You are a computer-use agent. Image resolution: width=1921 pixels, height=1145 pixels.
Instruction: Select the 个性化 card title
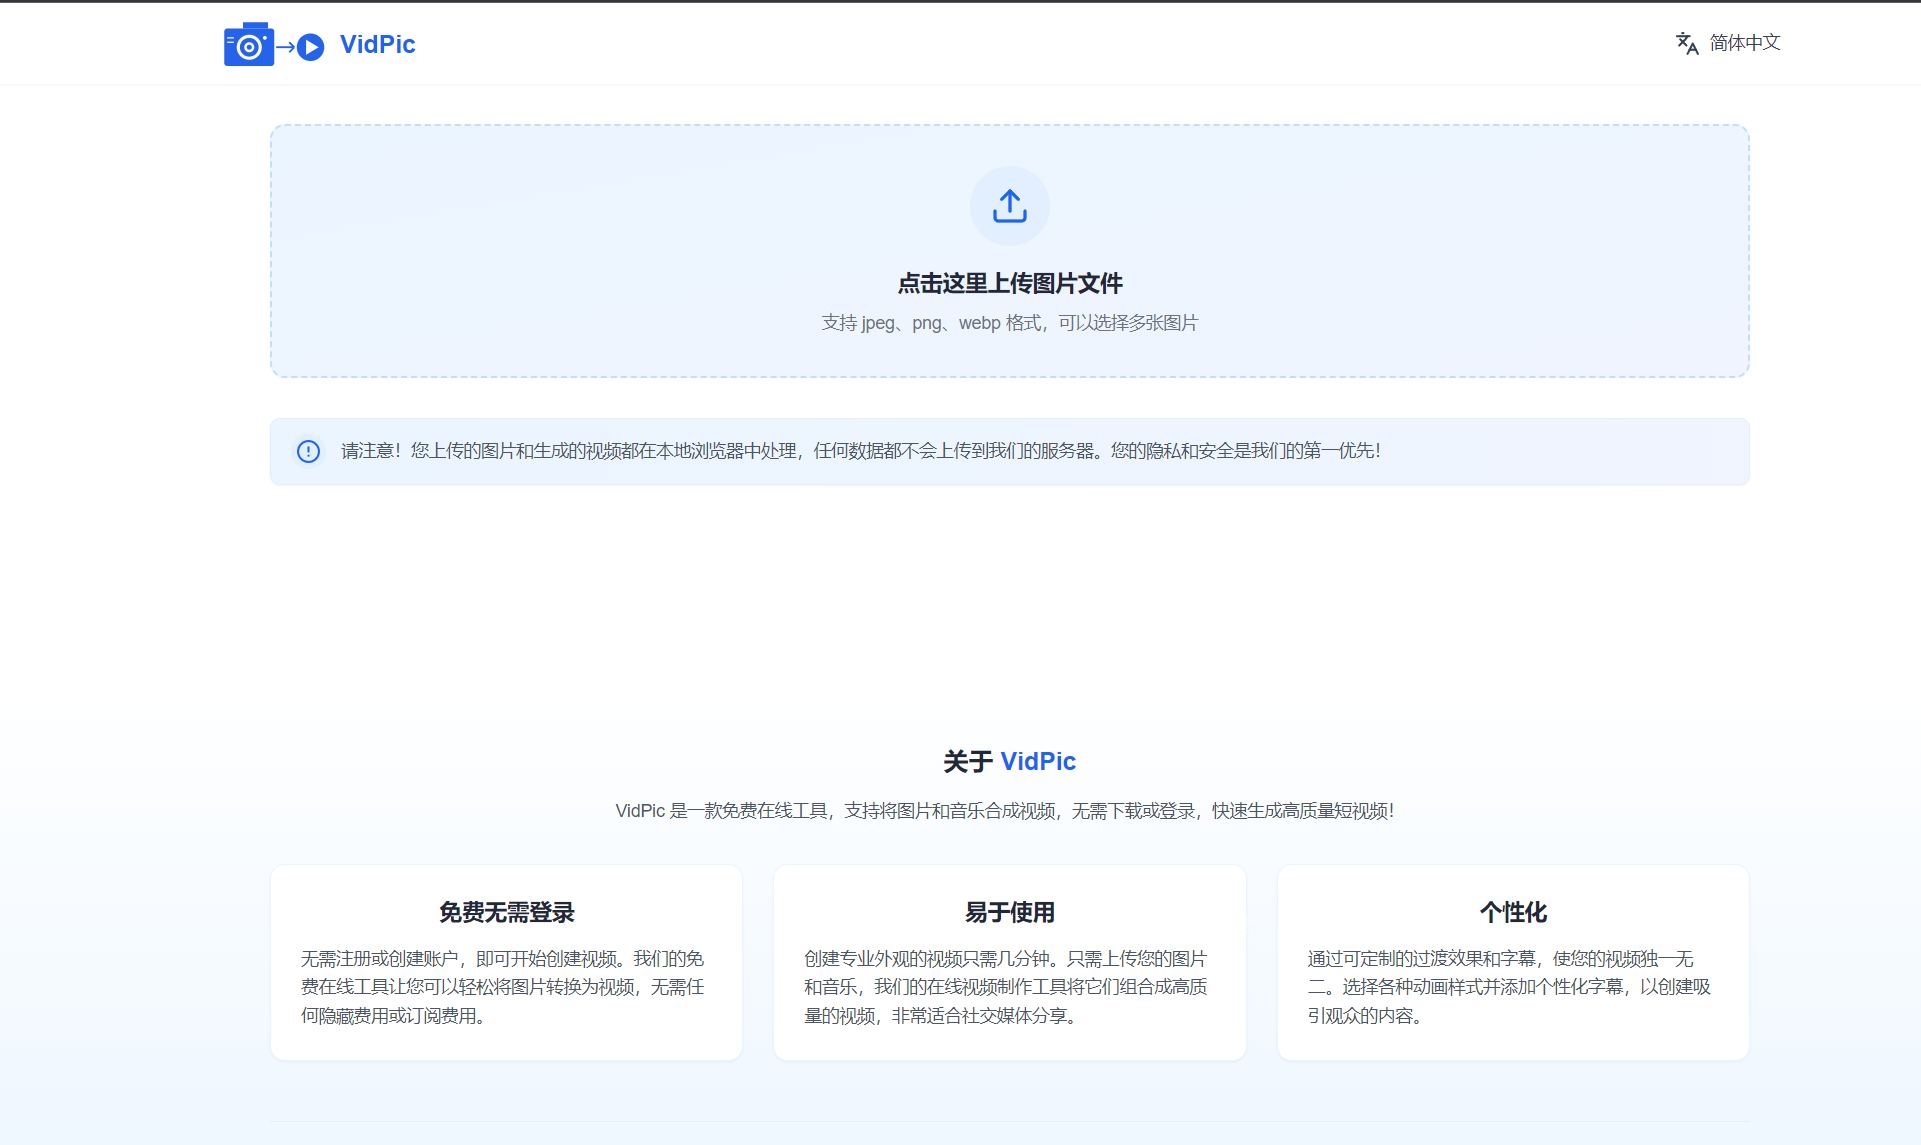(1513, 912)
